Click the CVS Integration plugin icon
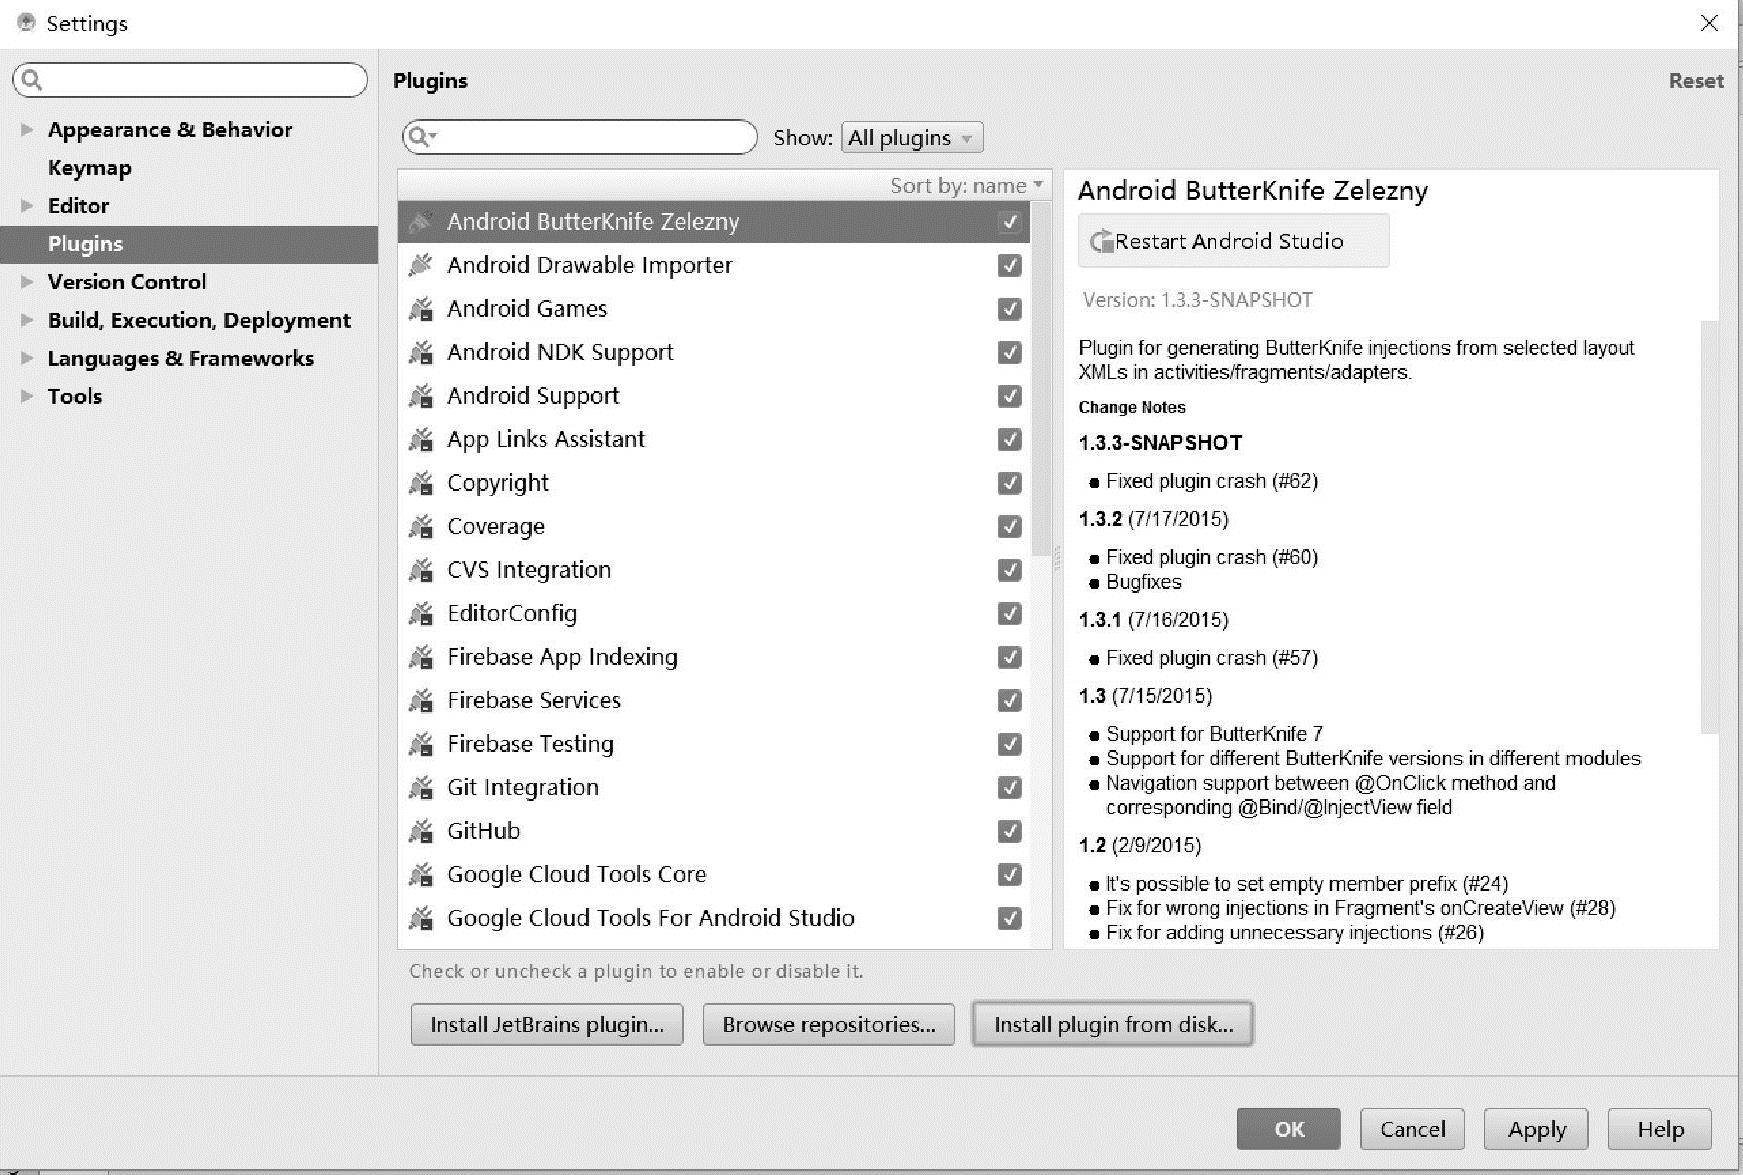This screenshot has width=1743, height=1175. [421, 570]
